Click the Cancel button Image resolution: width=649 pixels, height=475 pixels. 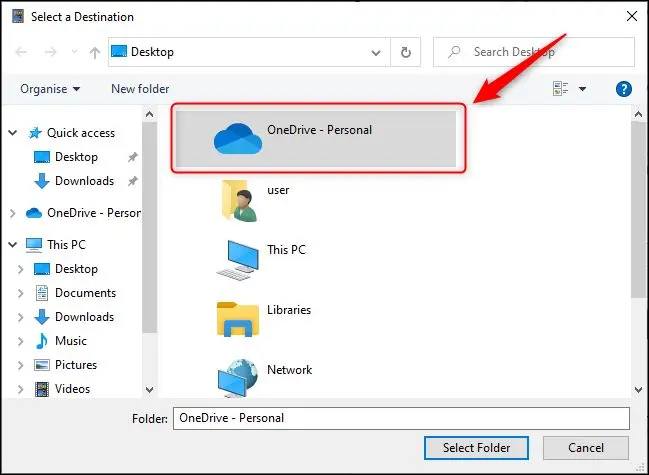(x=586, y=448)
